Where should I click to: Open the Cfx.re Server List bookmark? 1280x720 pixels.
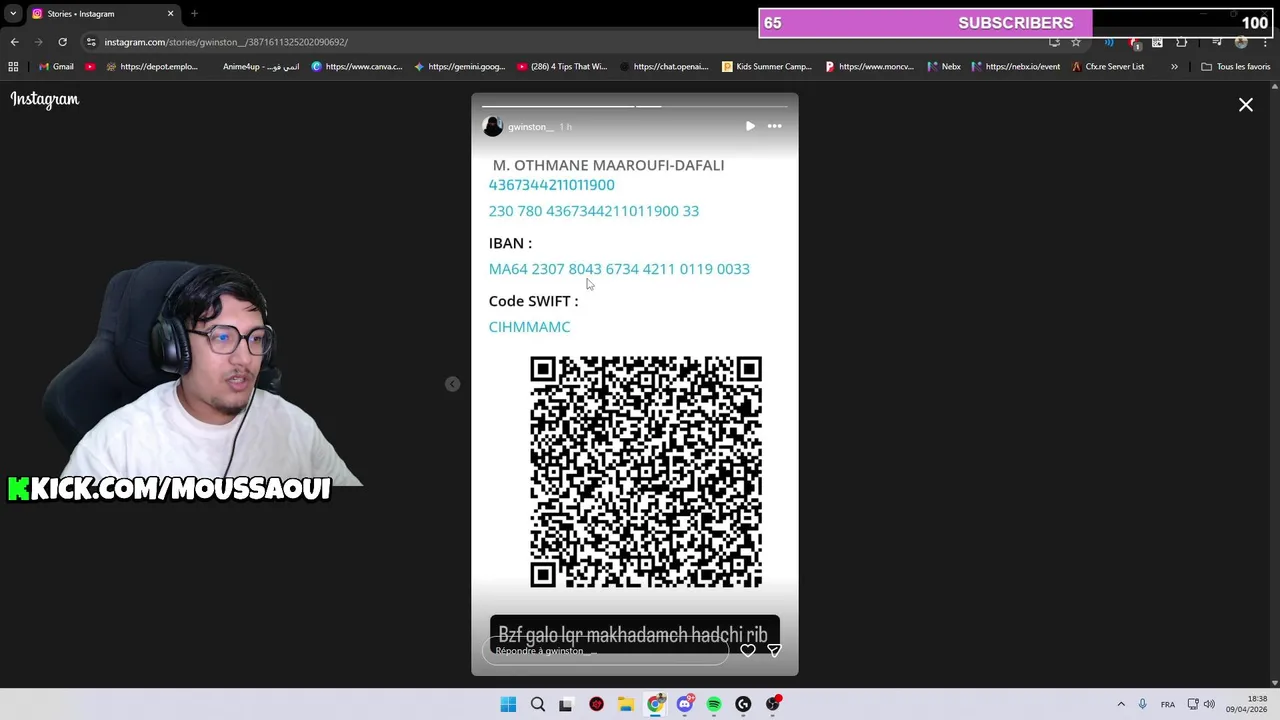pos(1107,67)
